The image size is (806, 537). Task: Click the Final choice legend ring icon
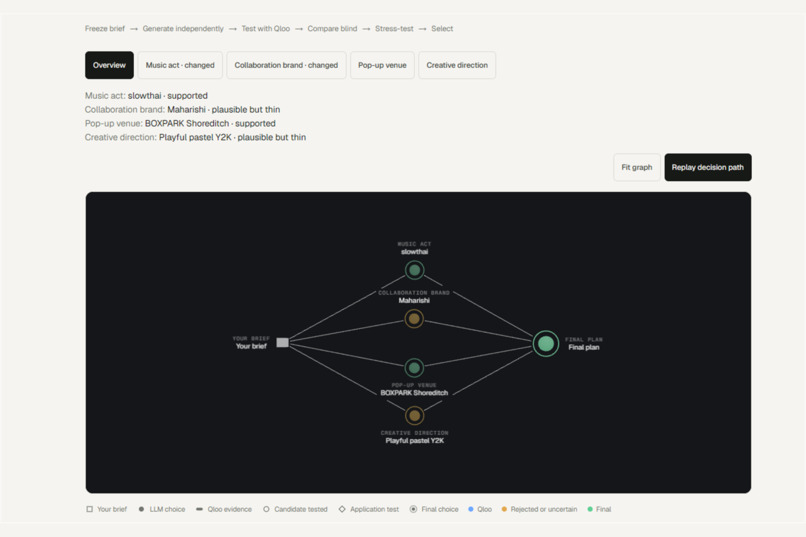coord(413,509)
